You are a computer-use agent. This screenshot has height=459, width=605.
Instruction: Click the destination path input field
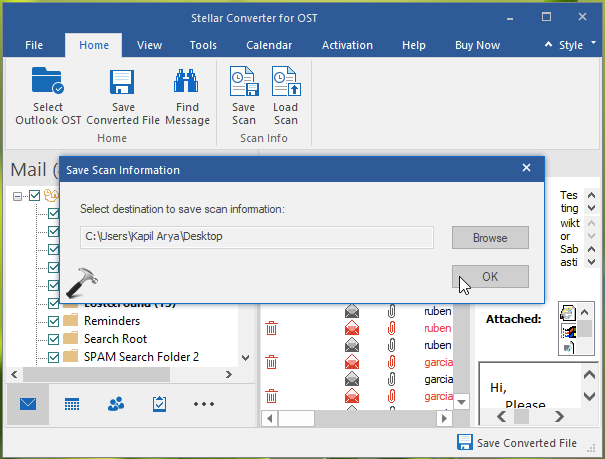257,237
